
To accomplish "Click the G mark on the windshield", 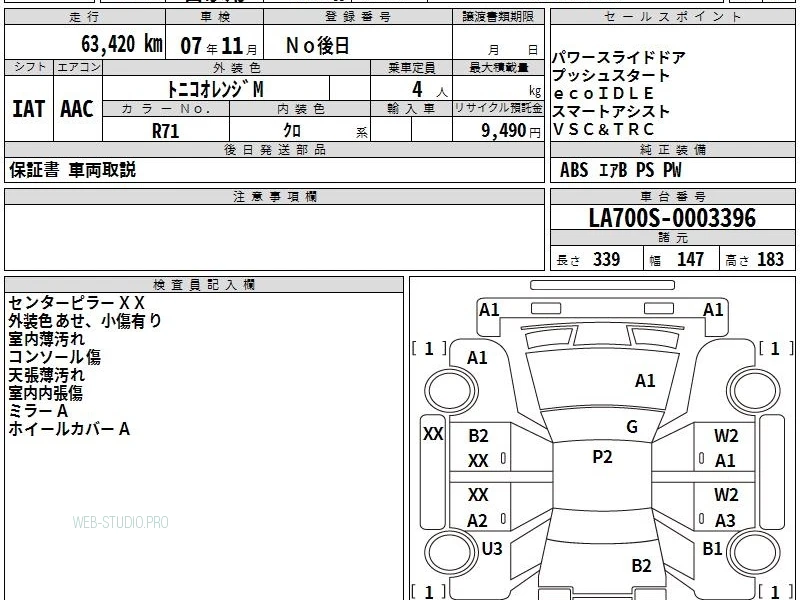I will click(632, 427).
